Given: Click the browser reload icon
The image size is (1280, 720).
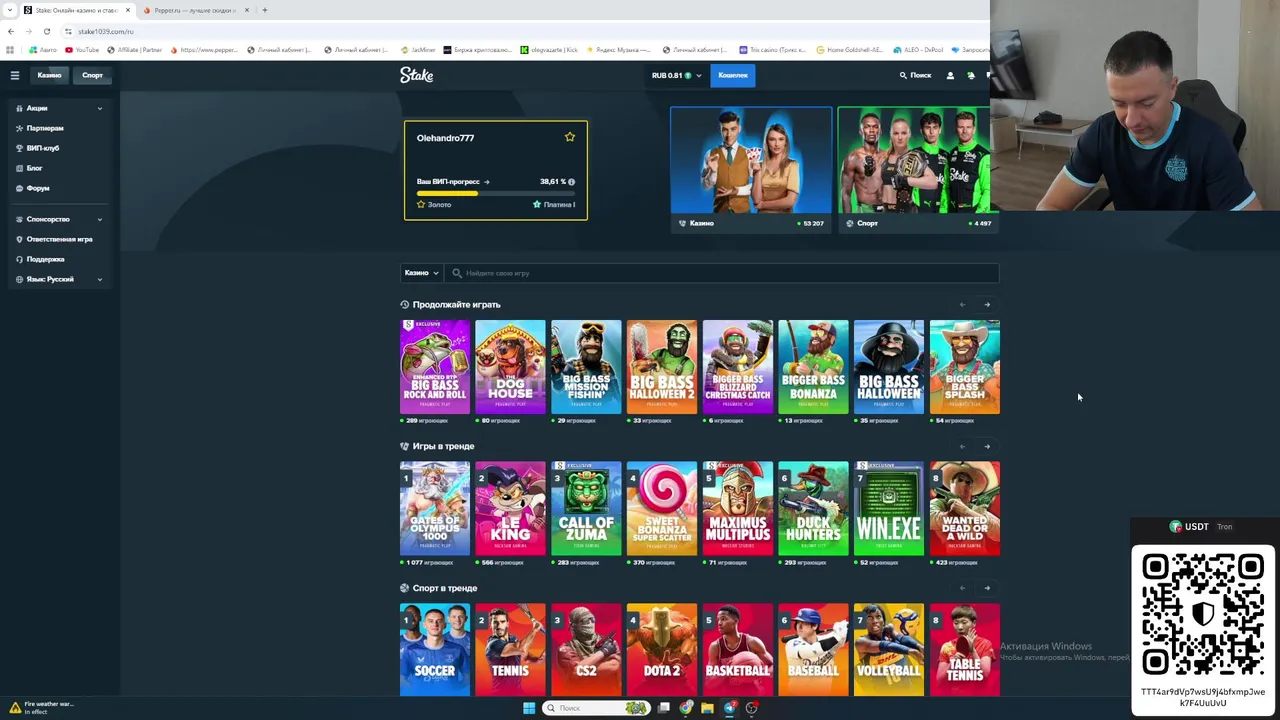Looking at the screenshot, I should click(x=46, y=31).
